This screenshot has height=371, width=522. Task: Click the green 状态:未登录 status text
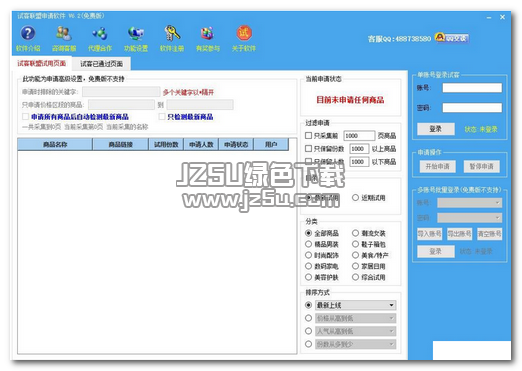coord(481,129)
